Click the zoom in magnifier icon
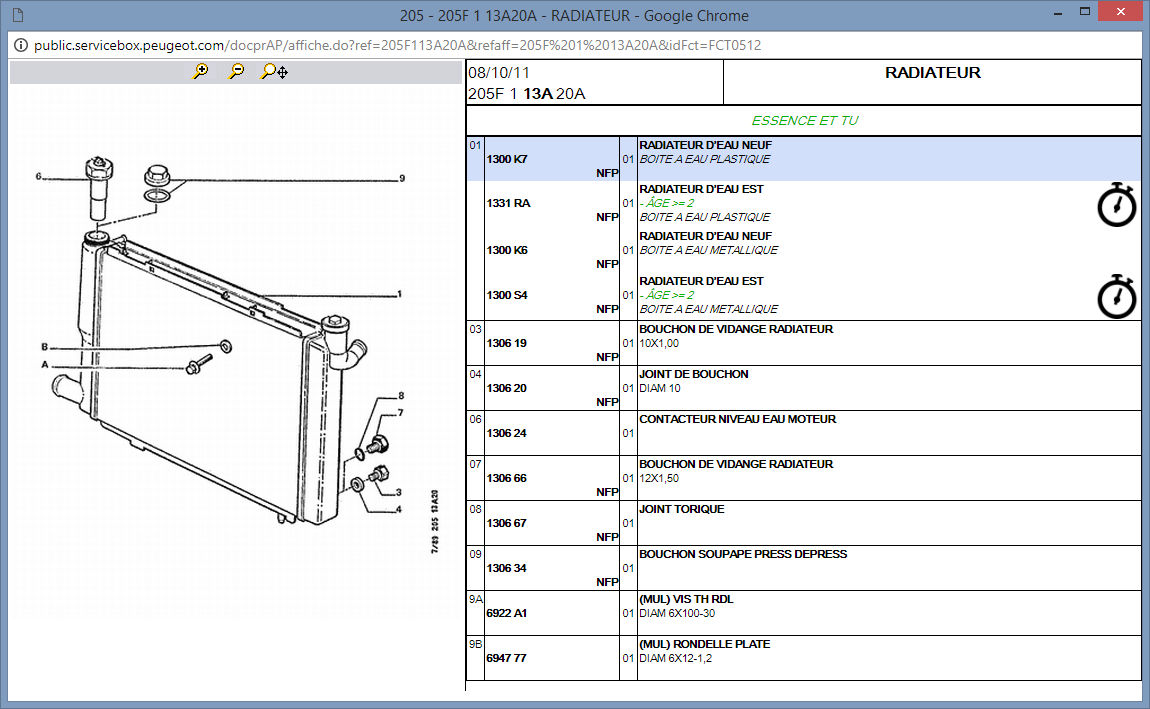1150x709 pixels. pos(201,71)
